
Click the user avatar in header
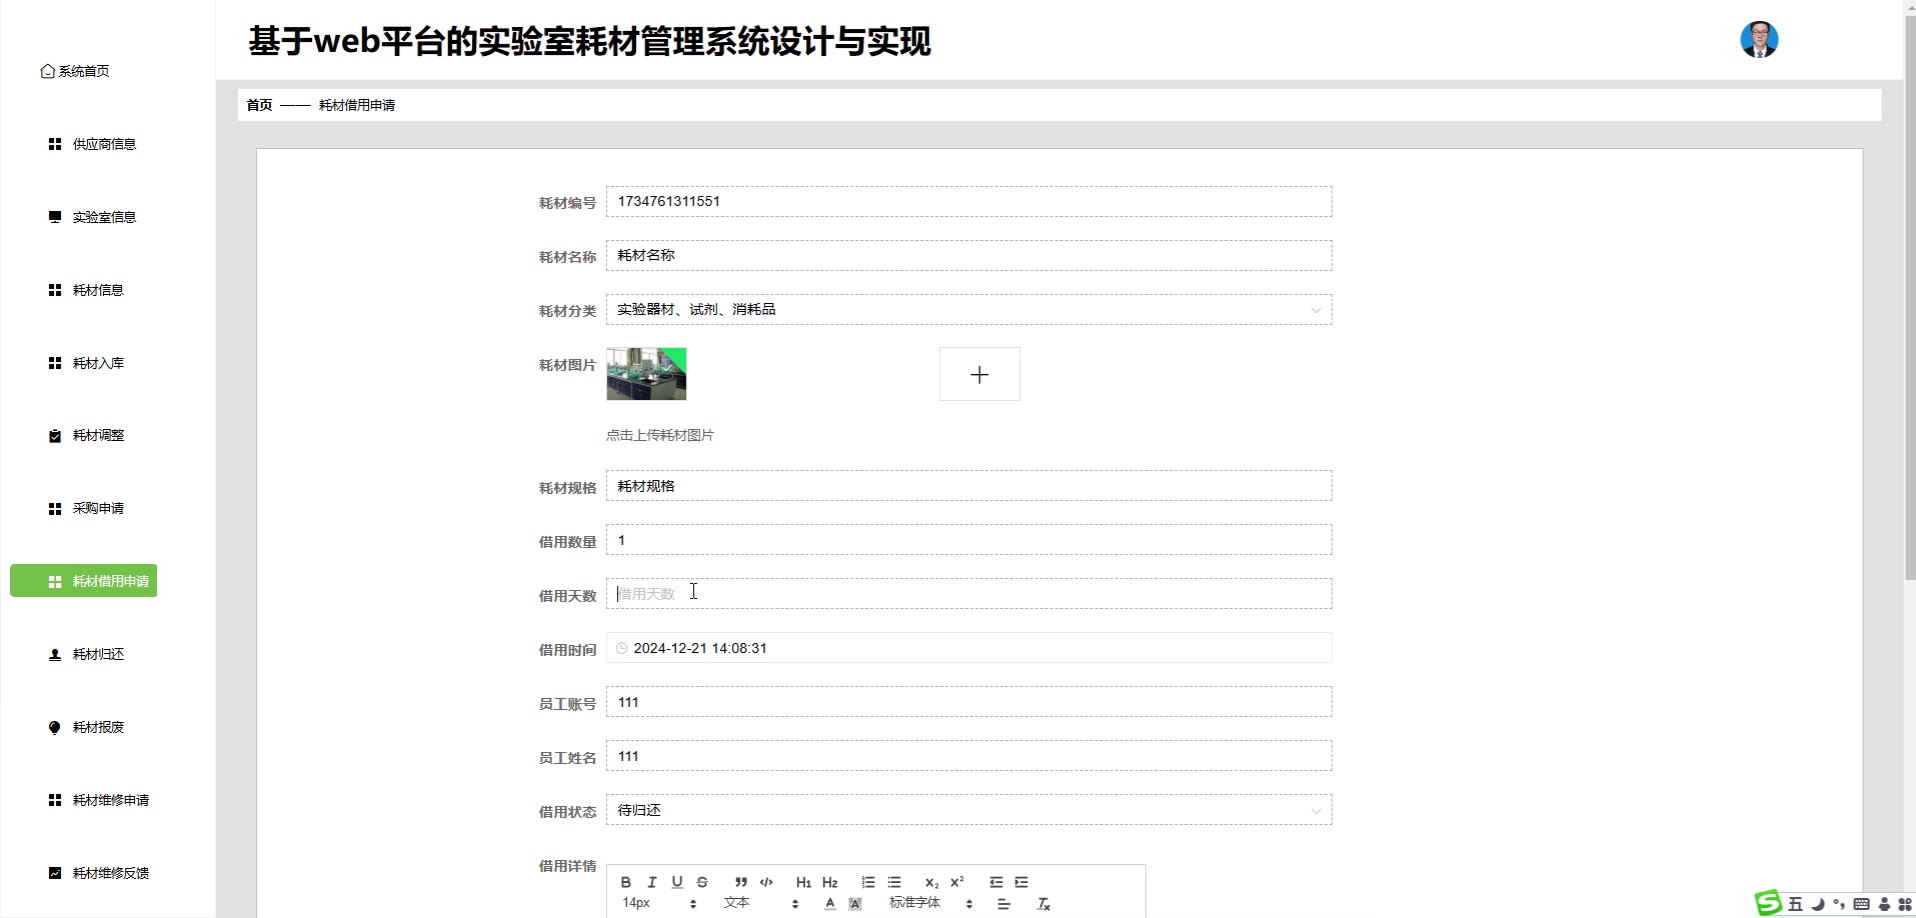pos(1759,40)
